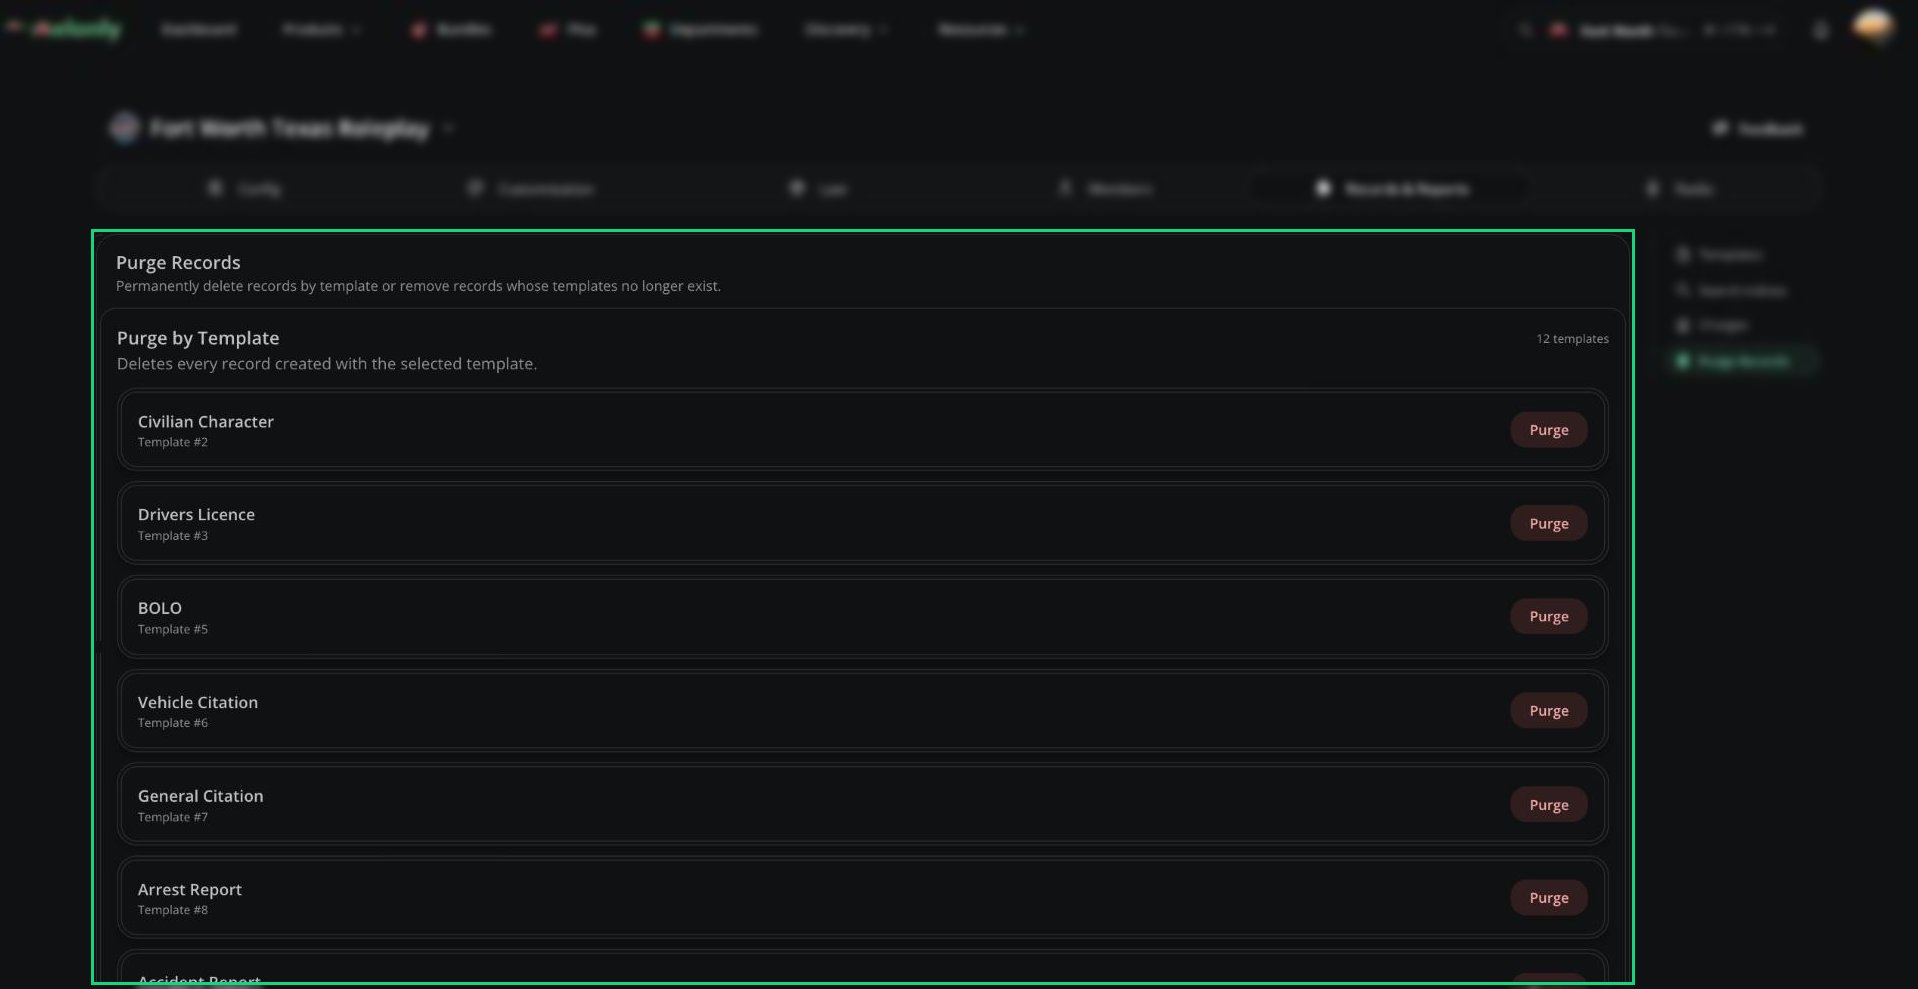Viewport: 1918px width, 989px height.
Task: Select the Civilian Character template name
Action: (206, 422)
